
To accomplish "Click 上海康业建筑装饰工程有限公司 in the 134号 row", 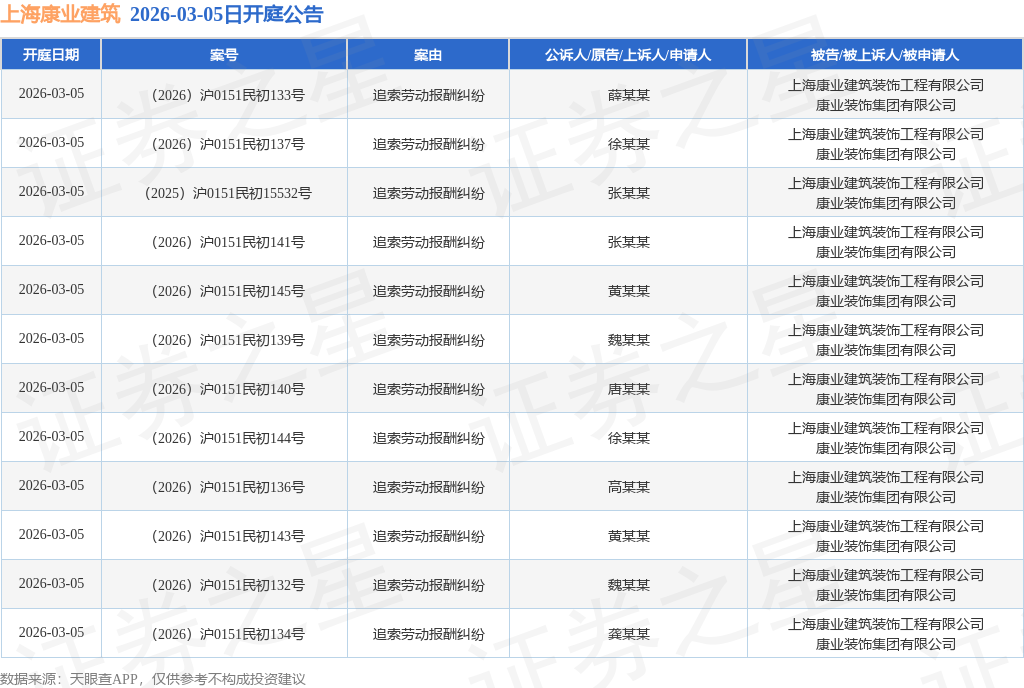I will point(886,624).
